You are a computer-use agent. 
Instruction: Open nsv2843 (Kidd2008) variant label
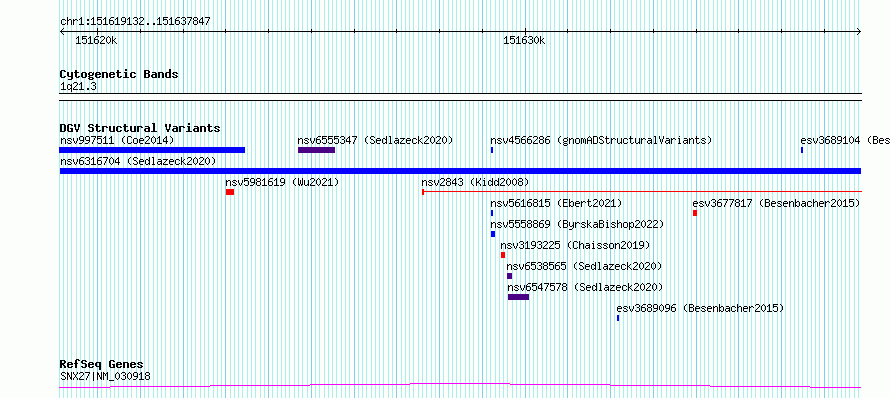click(x=475, y=182)
